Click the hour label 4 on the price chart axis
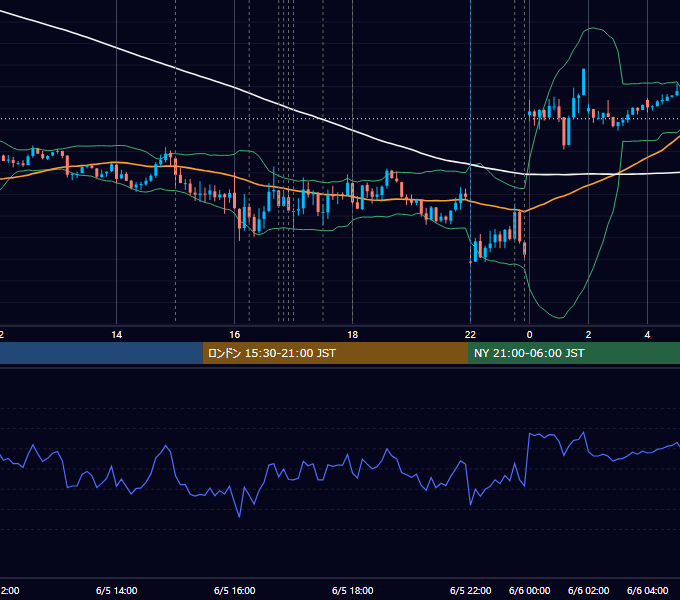The height and width of the screenshot is (600, 680). (647, 335)
